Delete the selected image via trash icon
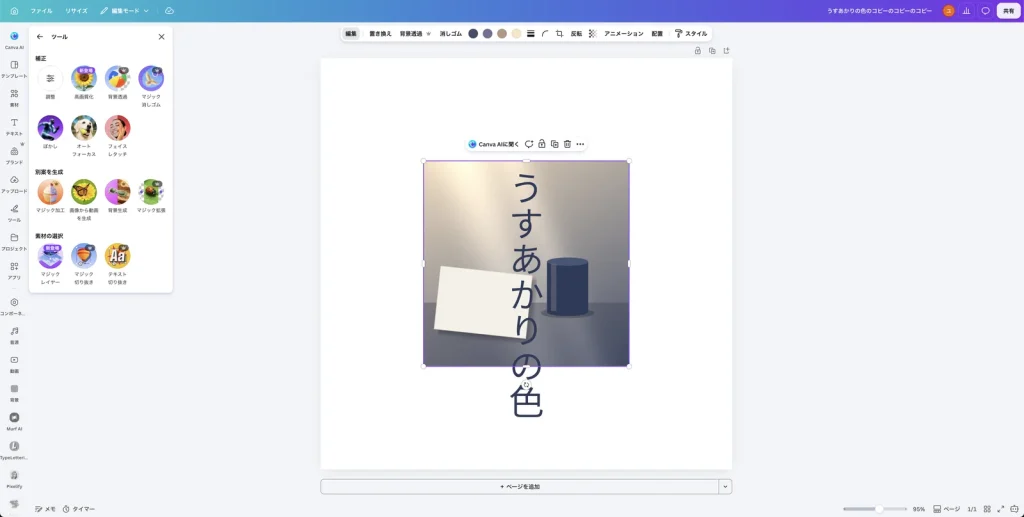The image size is (1024, 517). 567,144
